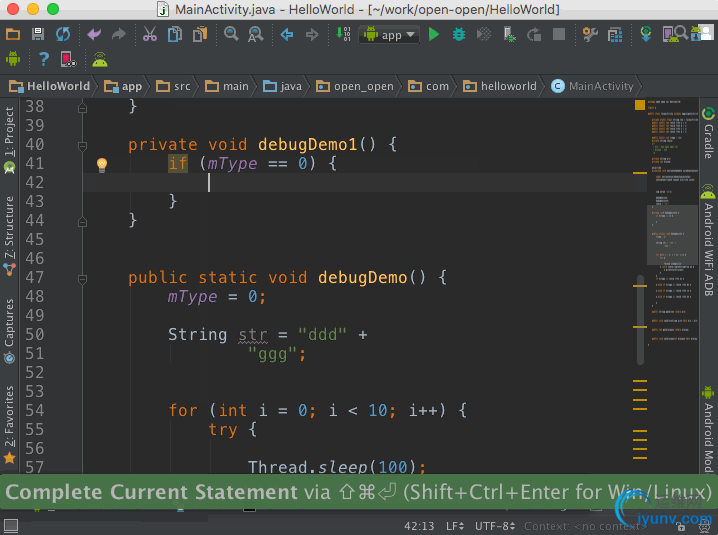
Task: Open the Captures tool window tab
Action: (9, 331)
